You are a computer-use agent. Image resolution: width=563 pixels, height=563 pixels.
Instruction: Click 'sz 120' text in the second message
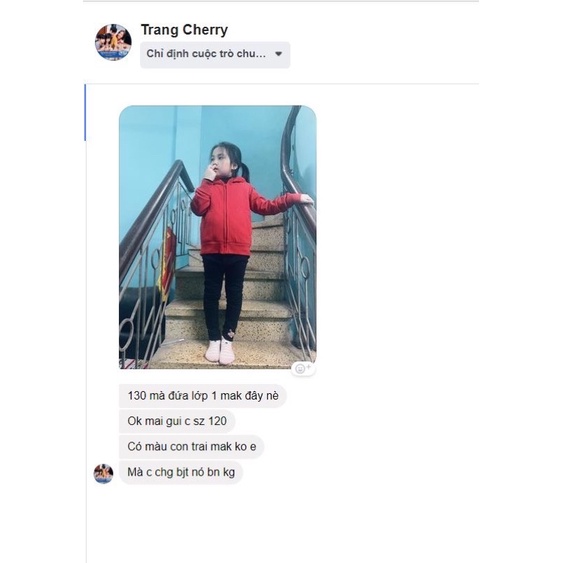(x=210, y=421)
